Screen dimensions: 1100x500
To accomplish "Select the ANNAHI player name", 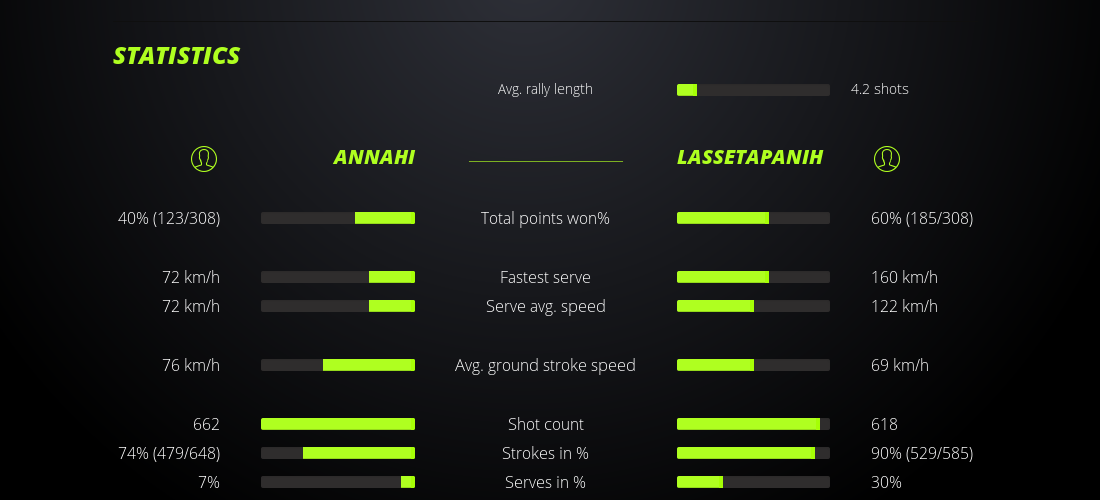I will 374,158.
